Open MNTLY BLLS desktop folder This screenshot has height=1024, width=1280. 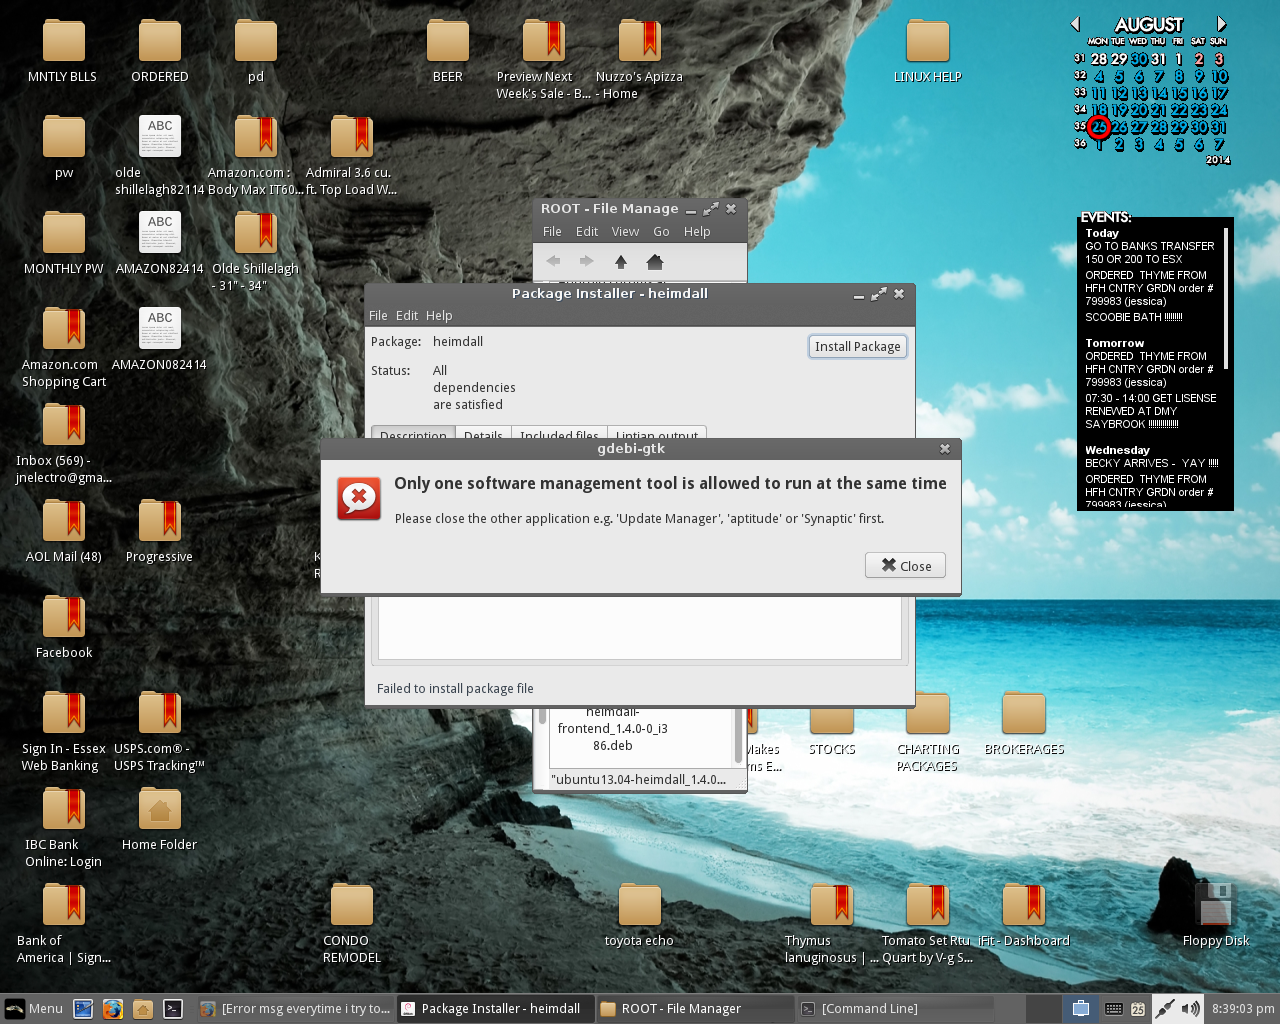[63, 51]
